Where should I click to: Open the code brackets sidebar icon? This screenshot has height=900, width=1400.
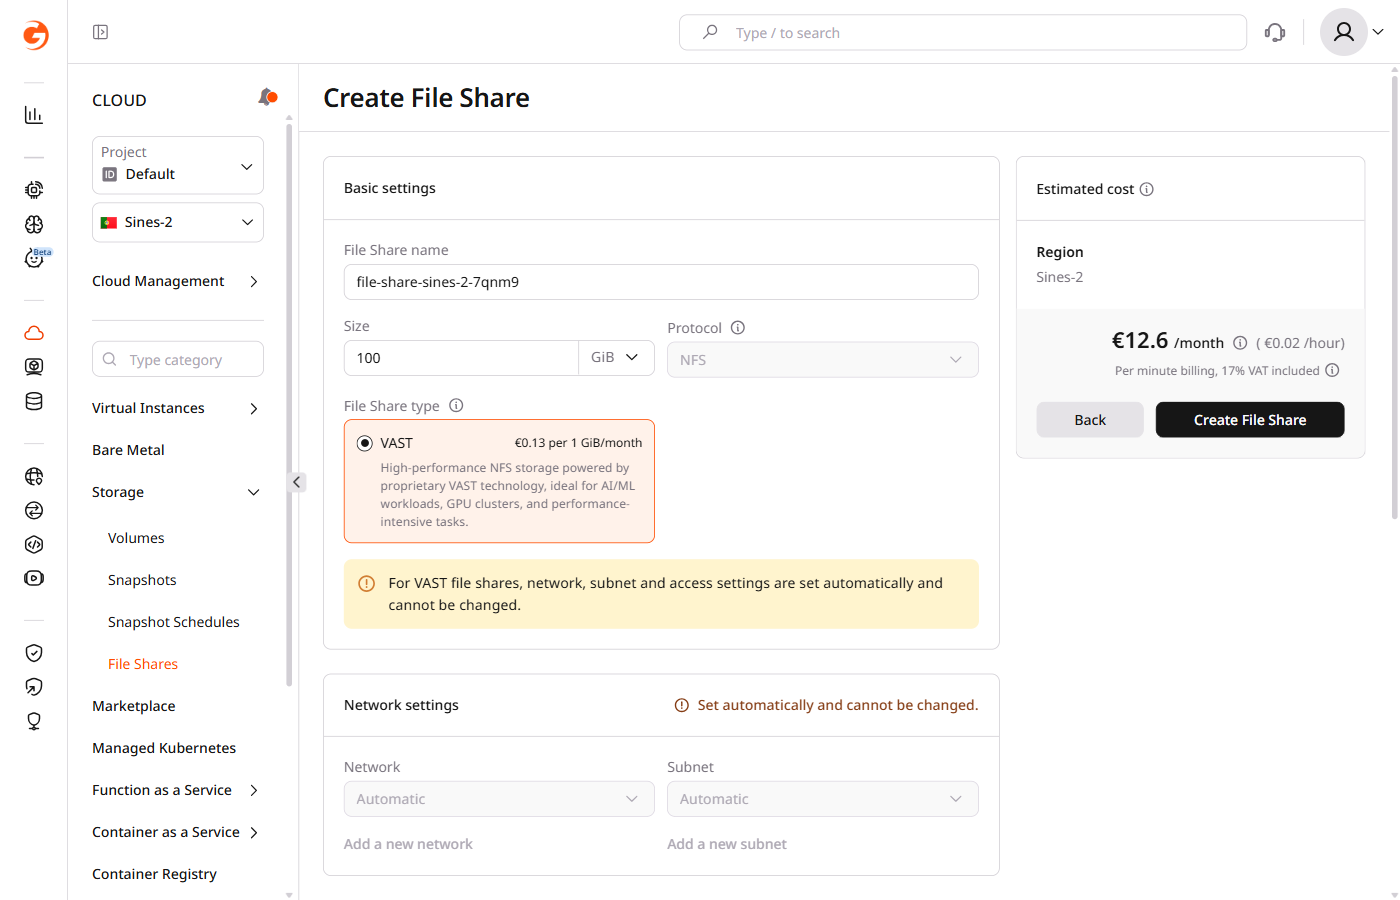click(x=34, y=544)
